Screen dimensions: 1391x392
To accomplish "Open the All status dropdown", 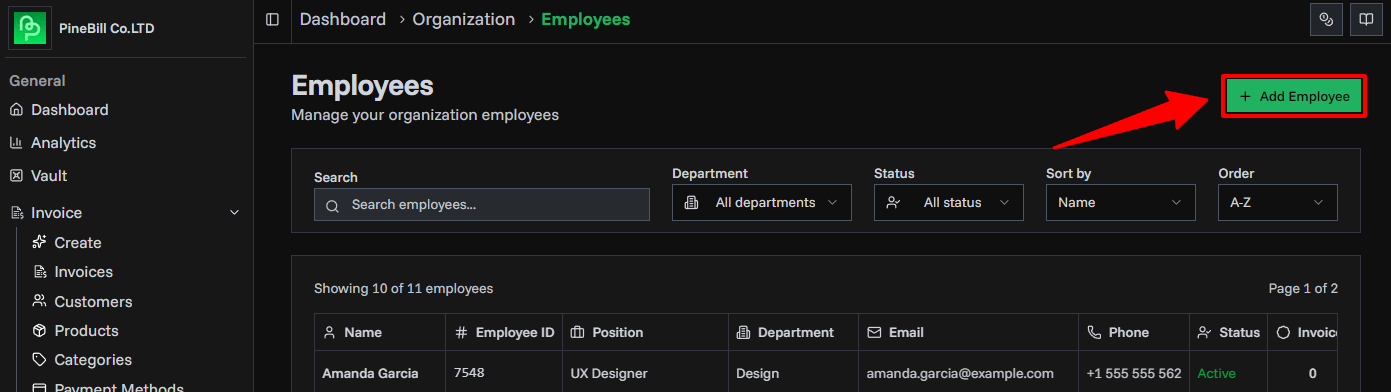I will click(x=949, y=203).
